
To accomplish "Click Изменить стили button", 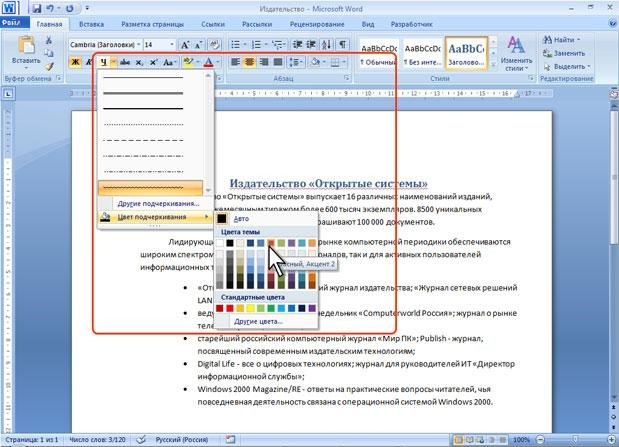I will [516, 53].
